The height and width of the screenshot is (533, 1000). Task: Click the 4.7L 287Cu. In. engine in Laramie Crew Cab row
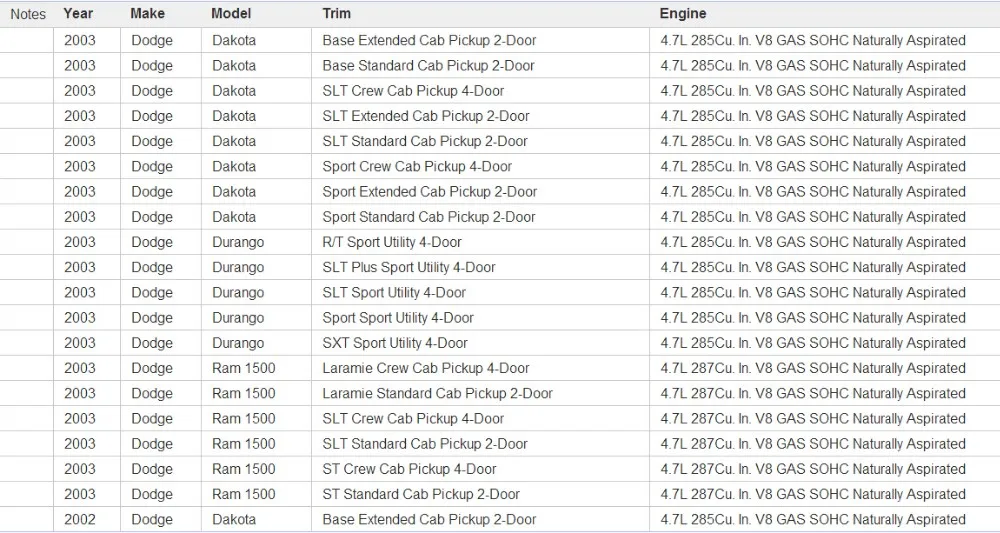(813, 369)
